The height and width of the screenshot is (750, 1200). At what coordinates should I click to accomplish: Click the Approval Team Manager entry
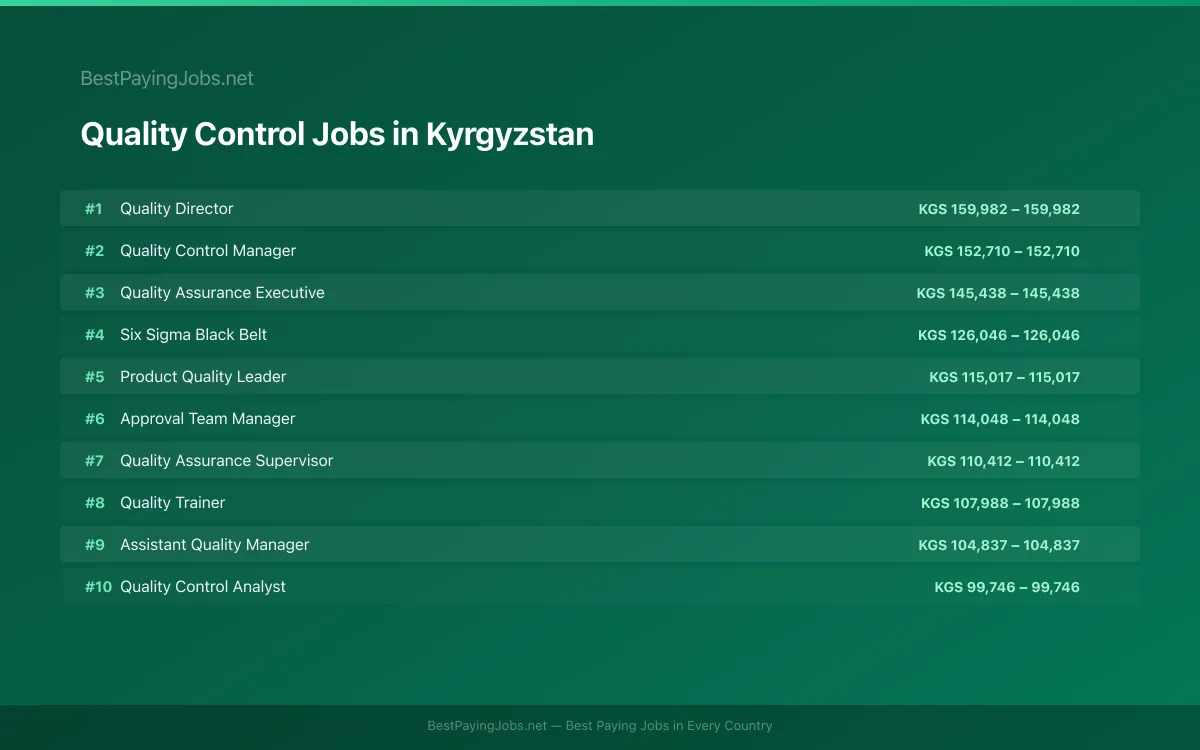tap(208, 419)
